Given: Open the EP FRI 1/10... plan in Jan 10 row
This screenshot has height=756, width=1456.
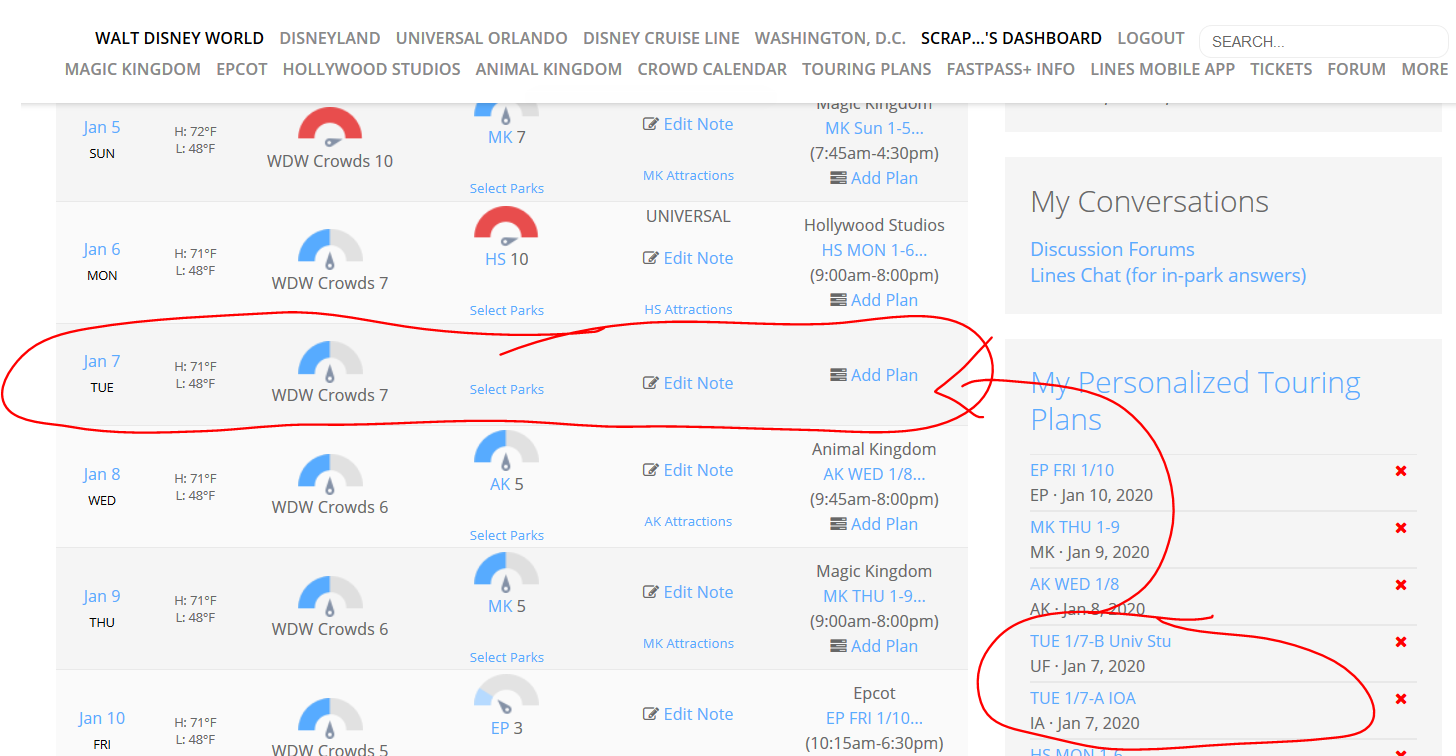Looking at the screenshot, I should coord(874,718).
